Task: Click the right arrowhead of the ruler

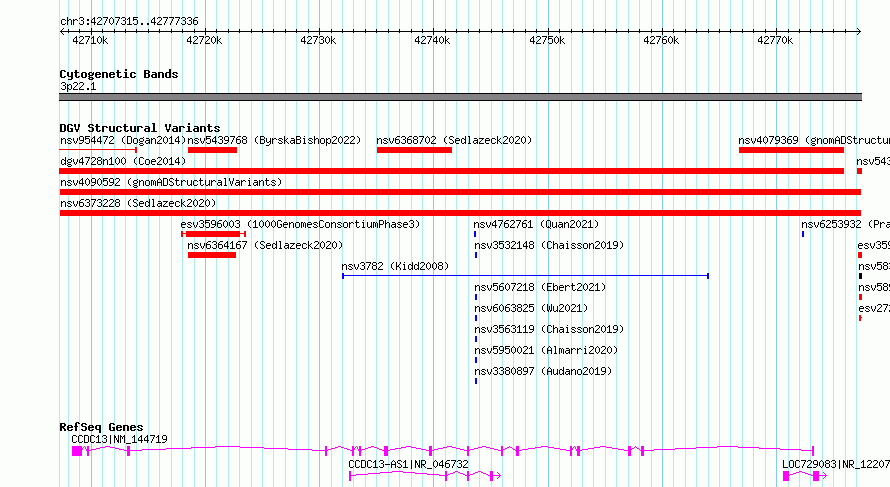Action: [859, 32]
